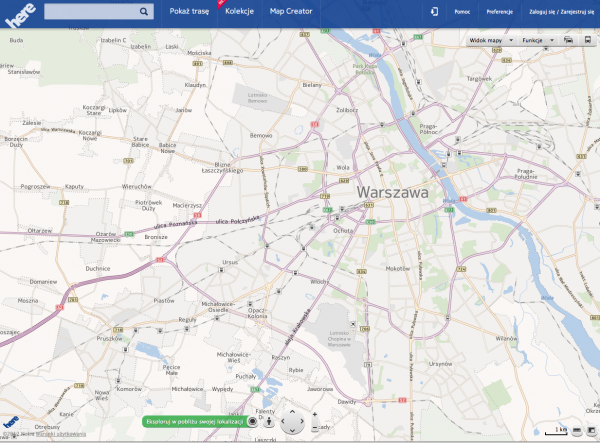This screenshot has height=443, width=600.
Task: Toggle the public transport bus icon
Action: 586,41
